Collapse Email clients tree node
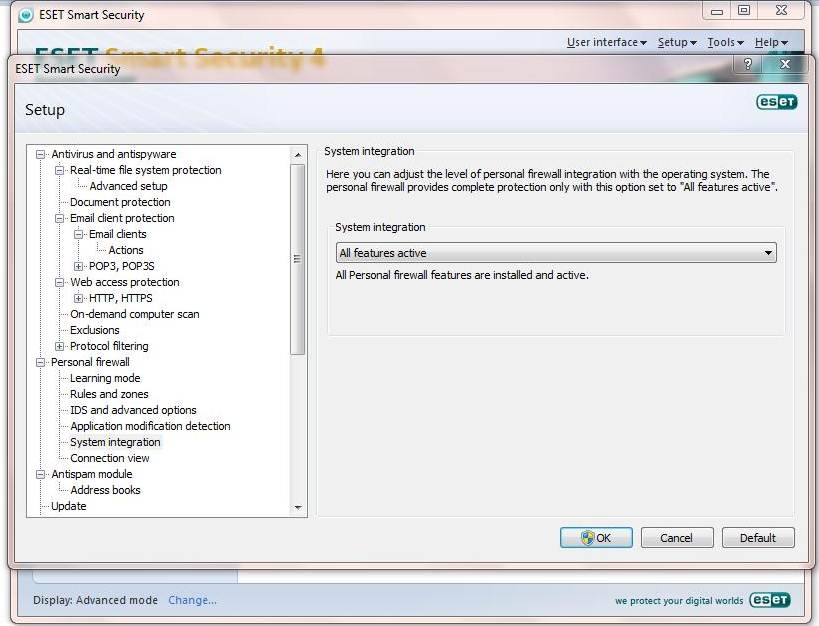Viewport: 819px width, 626px height. (78, 235)
